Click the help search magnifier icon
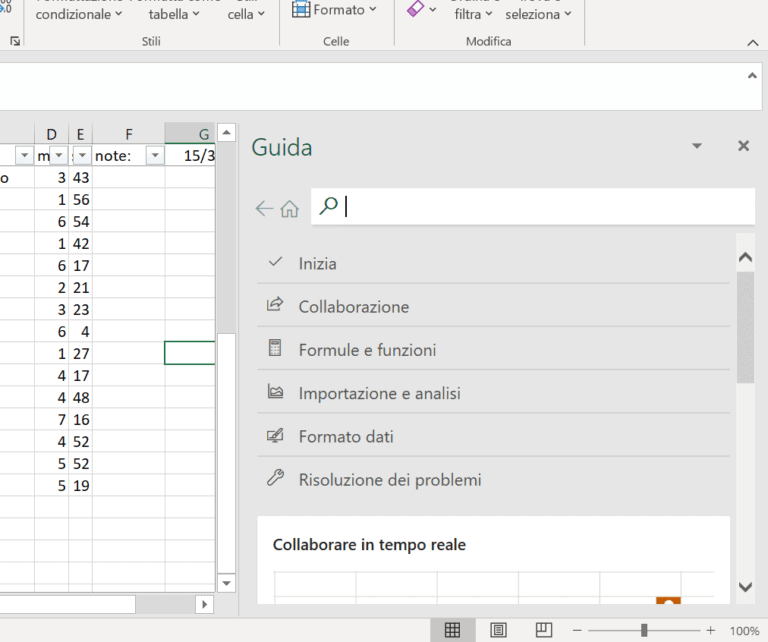 tap(328, 206)
